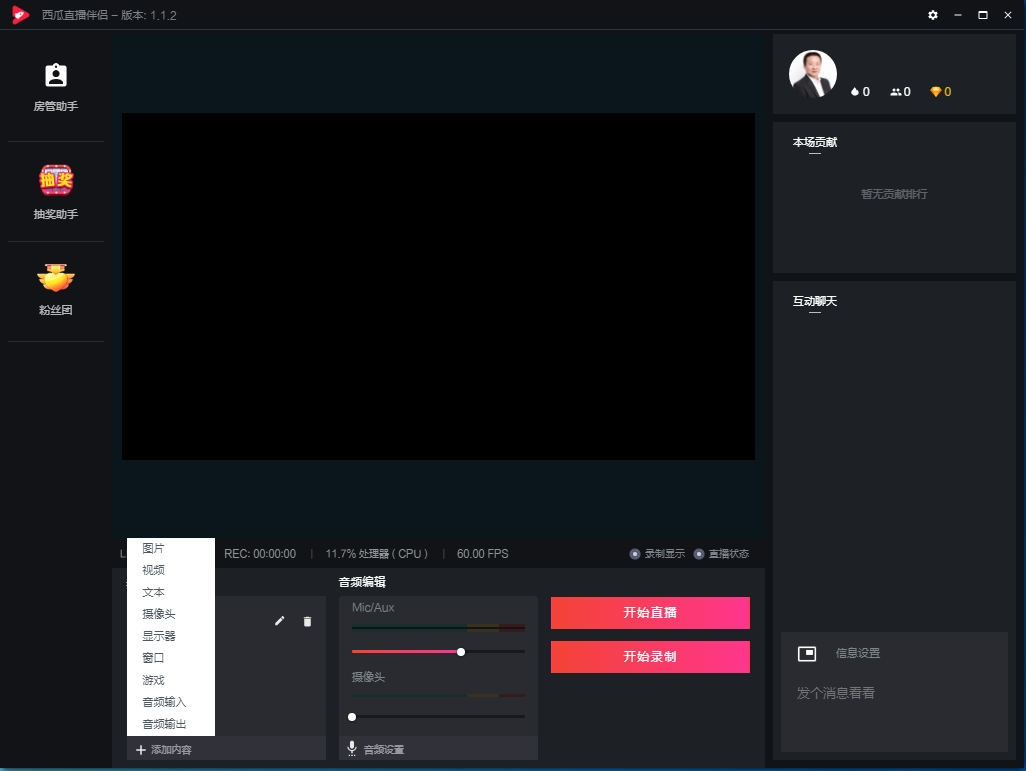Open the settings gear in title bar
Image resolution: width=1026 pixels, height=771 pixels.
coord(932,15)
